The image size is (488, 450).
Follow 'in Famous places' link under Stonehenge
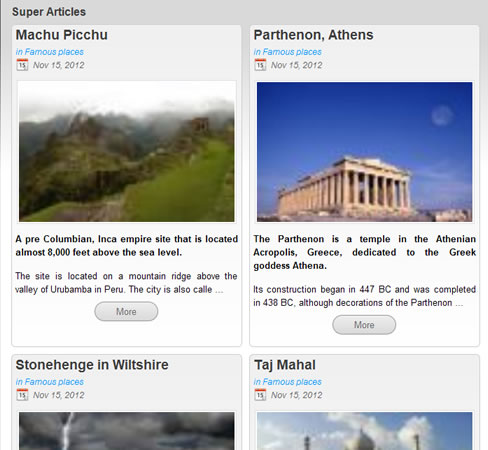[x=50, y=382]
